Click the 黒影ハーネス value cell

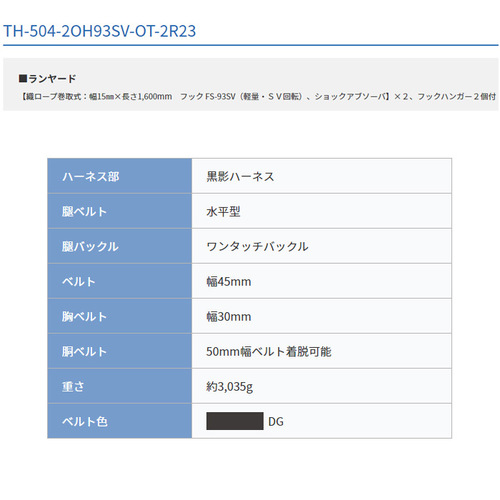(322, 176)
